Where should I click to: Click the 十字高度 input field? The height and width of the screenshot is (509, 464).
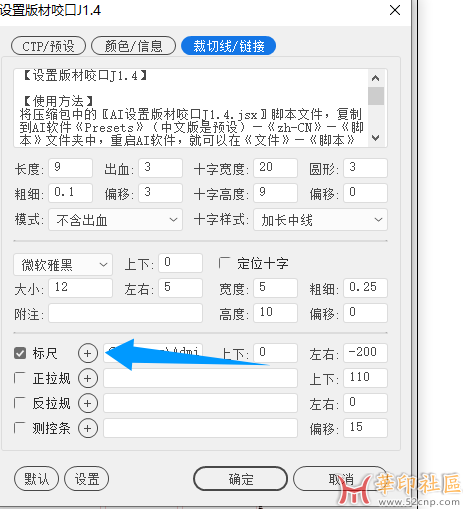(x=275, y=193)
